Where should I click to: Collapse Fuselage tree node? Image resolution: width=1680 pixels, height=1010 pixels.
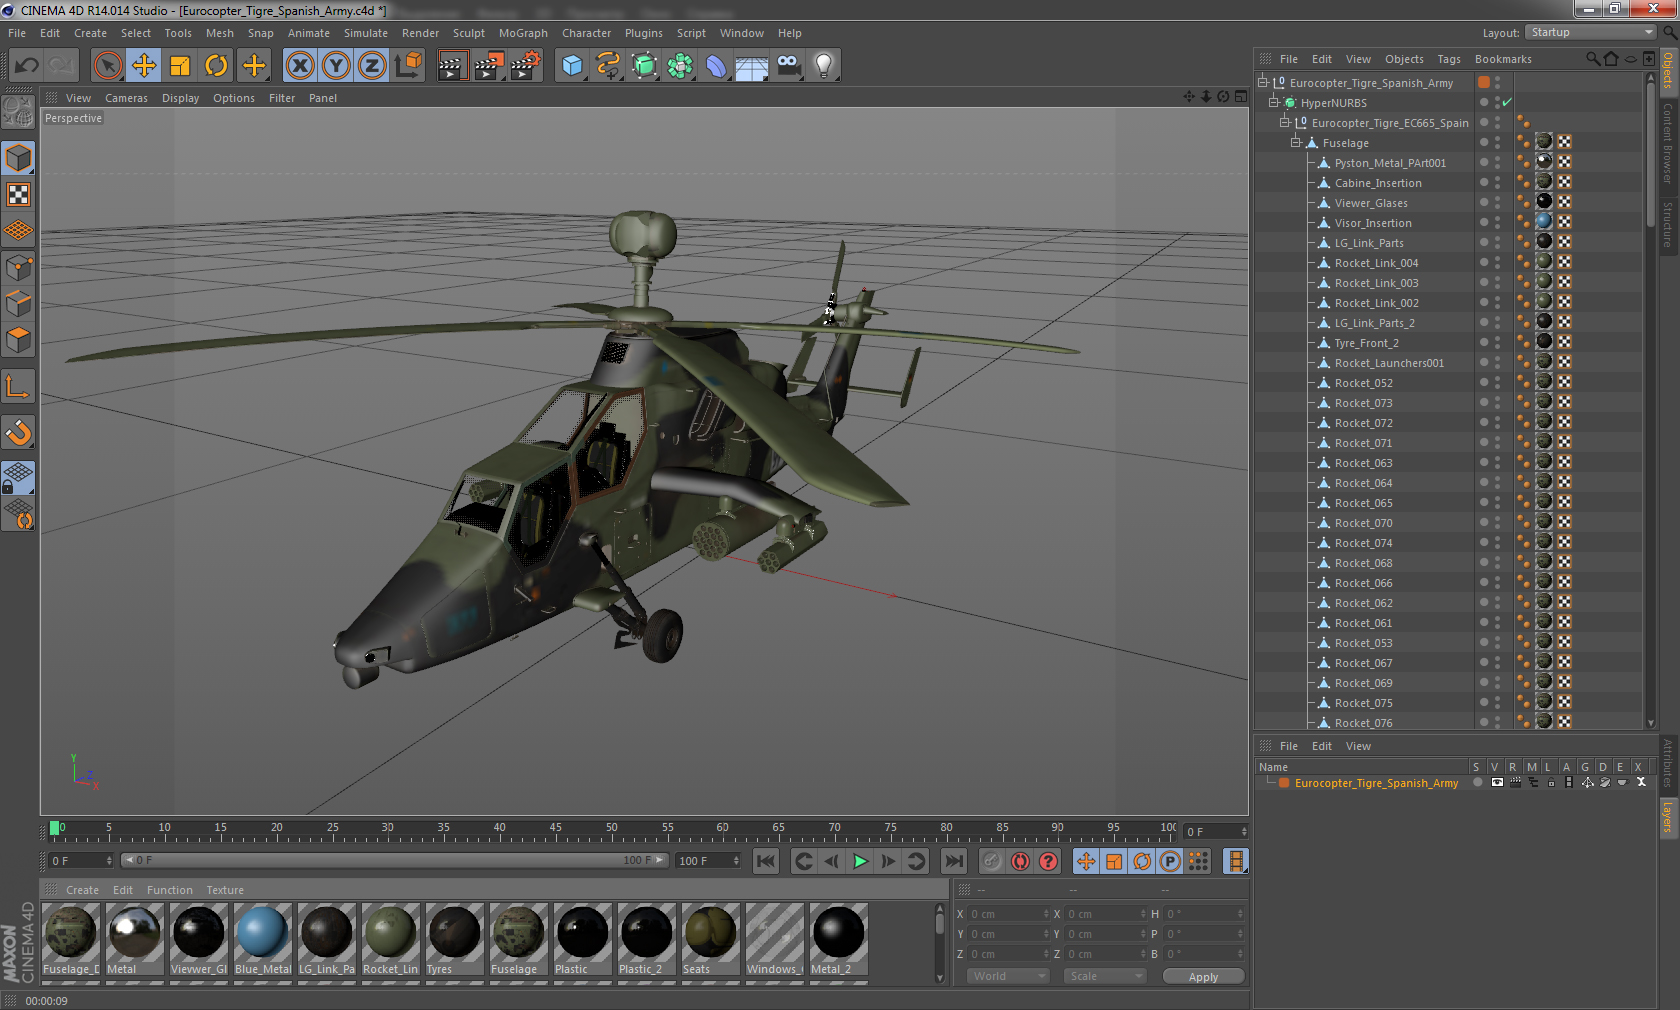tap(1296, 143)
